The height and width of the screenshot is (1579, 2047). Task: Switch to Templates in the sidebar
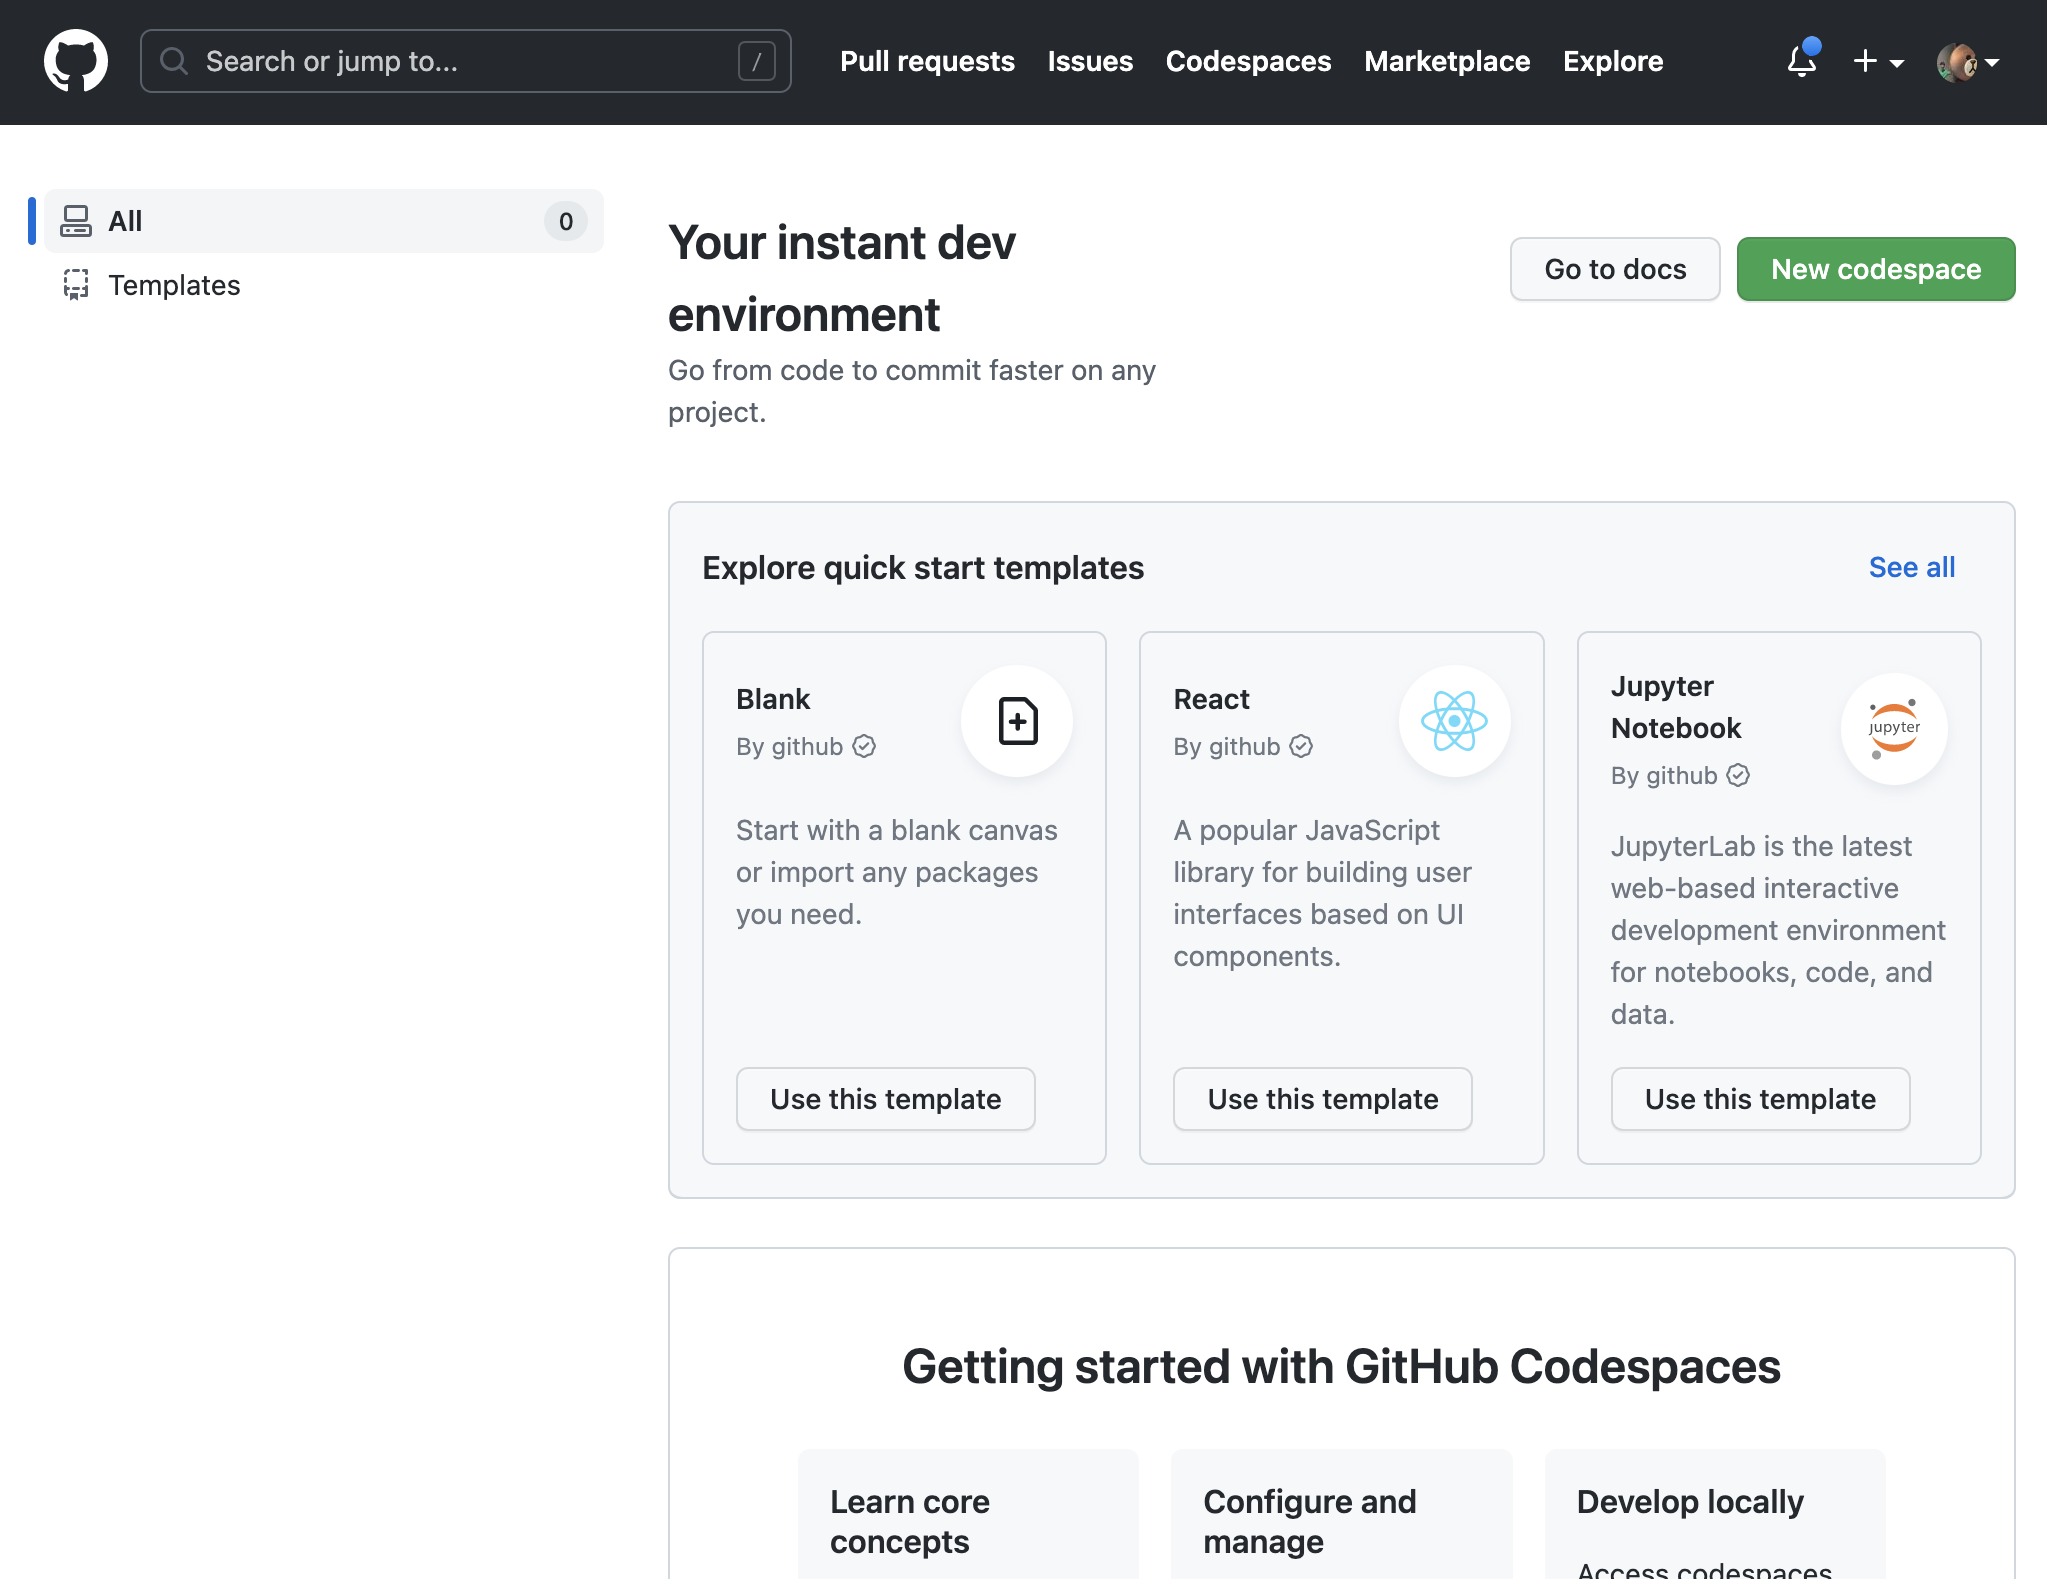pos(174,285)
